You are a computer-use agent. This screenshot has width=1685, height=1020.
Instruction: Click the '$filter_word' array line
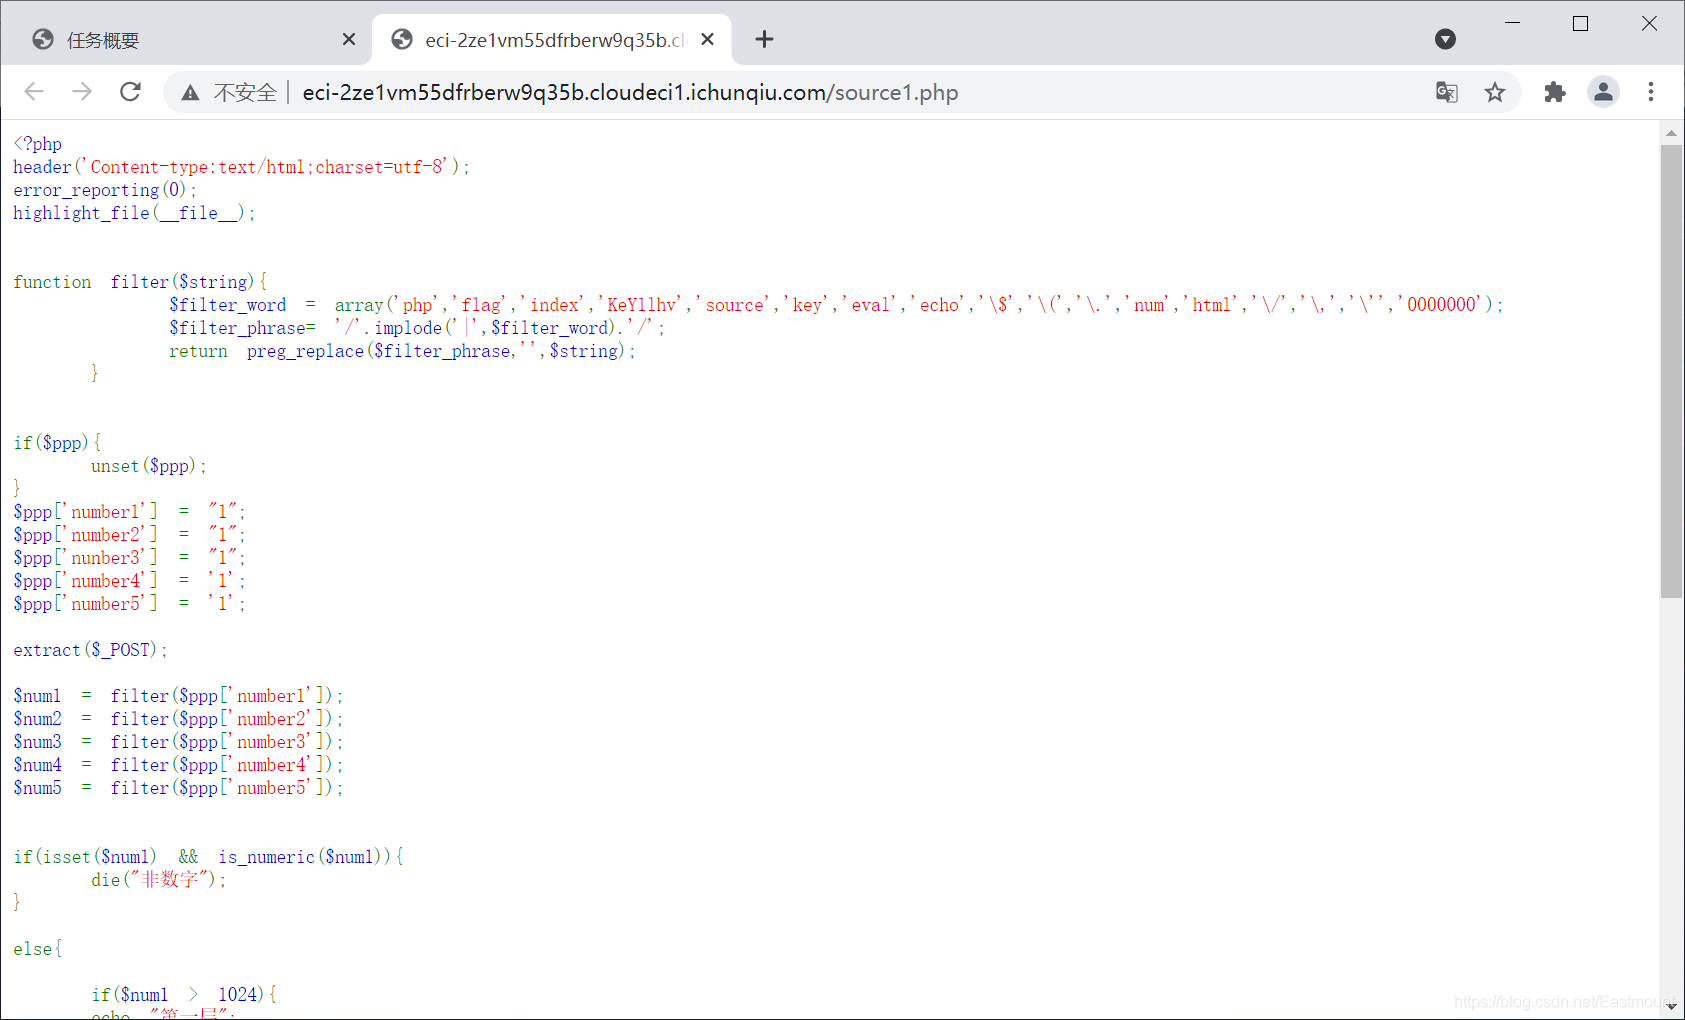click(x=836, y=305)
